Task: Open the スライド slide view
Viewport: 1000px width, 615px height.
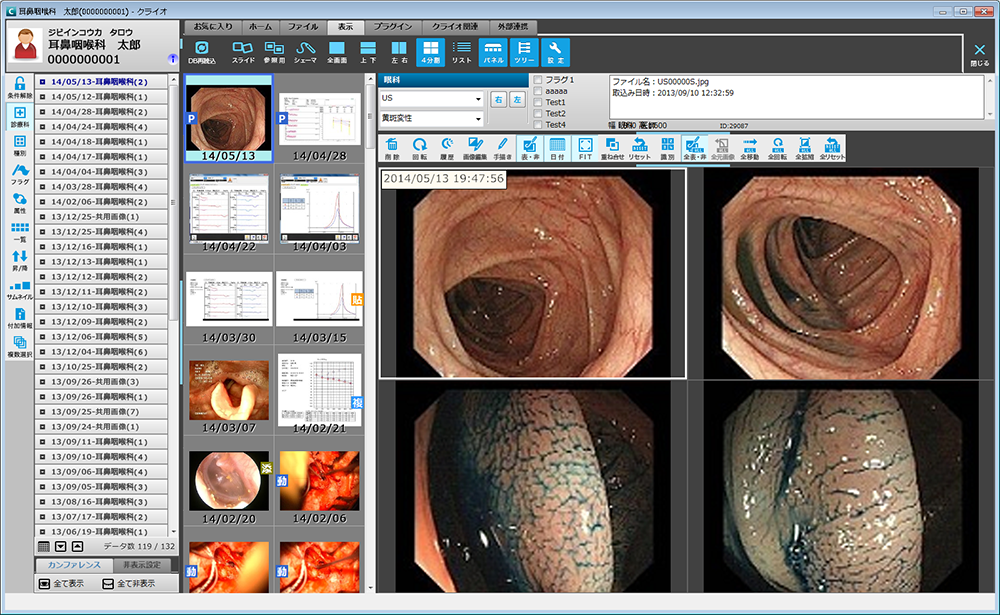Action: pyautogui.click(x=242, y=52)
